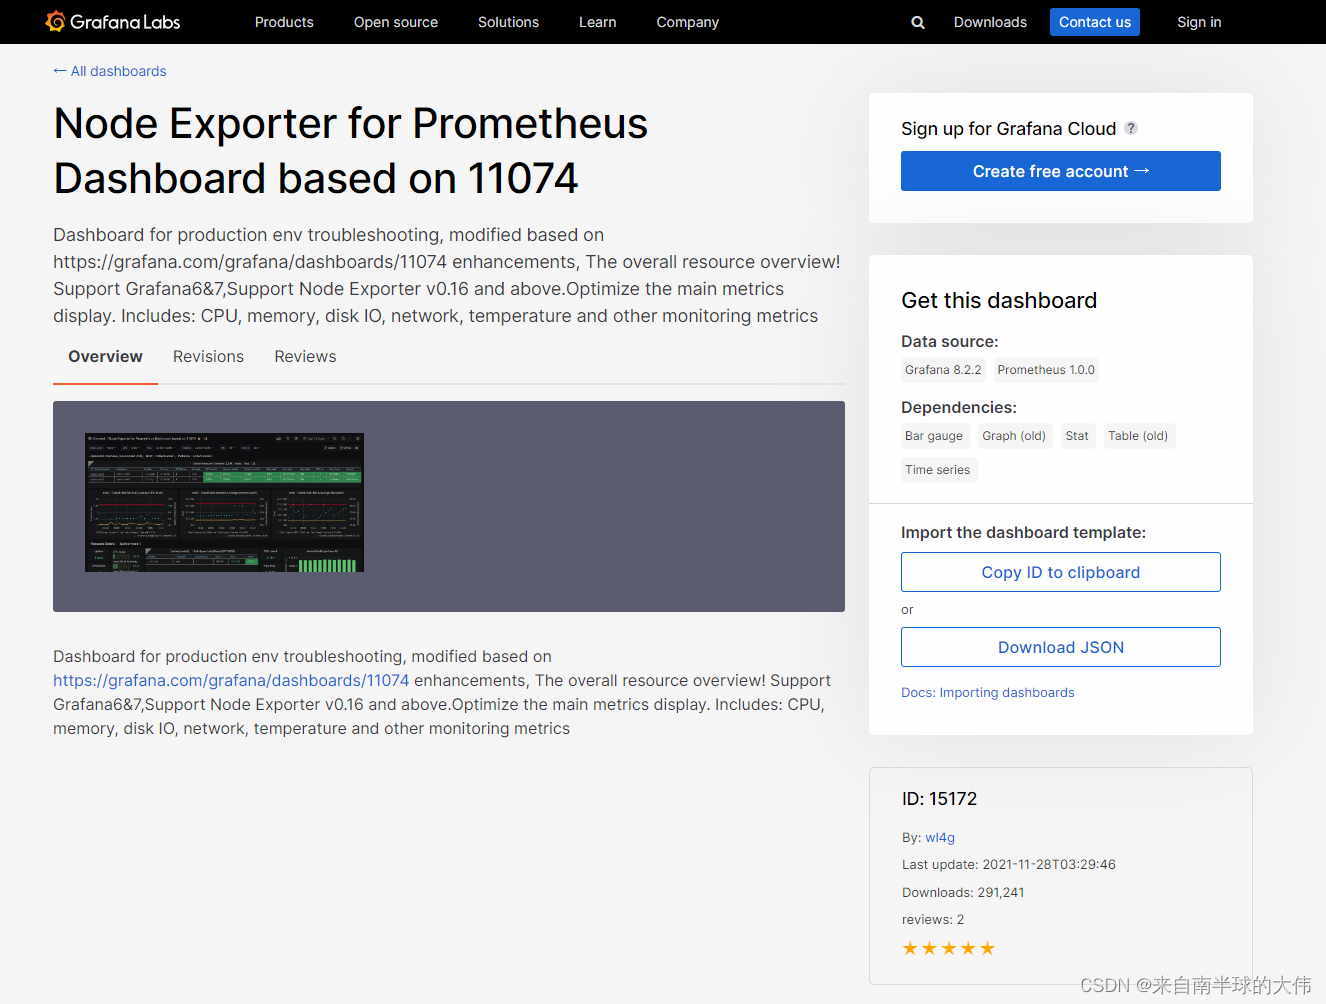The image size is (1326, 1004).
Task: Click Download JSON button
Action: [x=1061, y=647]
